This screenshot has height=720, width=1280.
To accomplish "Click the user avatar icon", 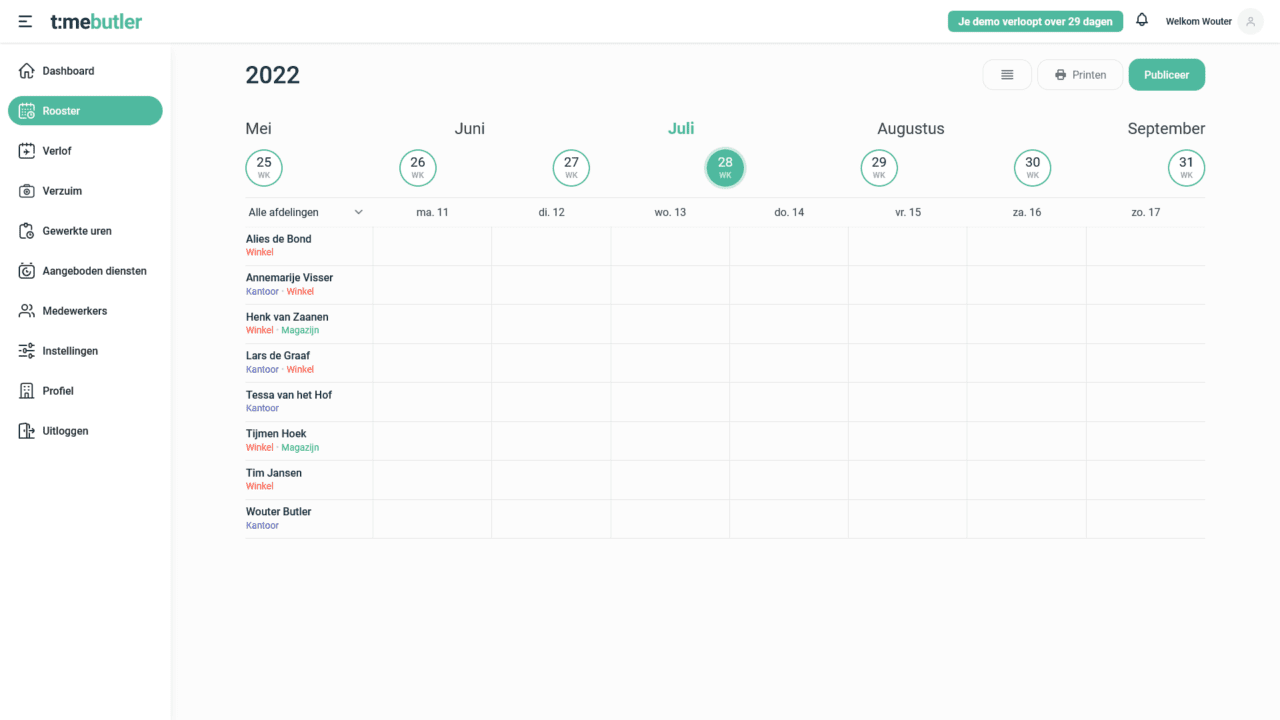I will point(1250,21).
